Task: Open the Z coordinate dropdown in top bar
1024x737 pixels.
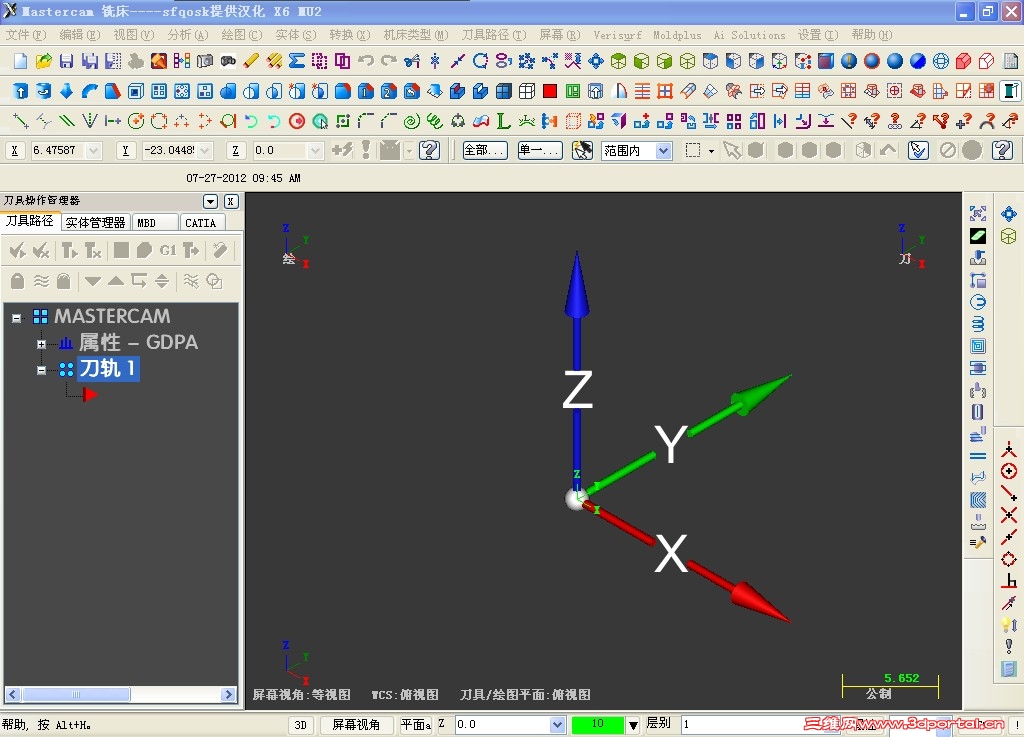Action: [x=315, y=151]
